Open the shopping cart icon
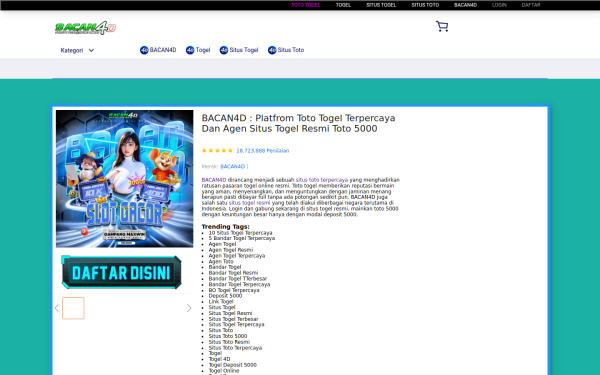This screenshot has width=600, height=375. (442, 26)
